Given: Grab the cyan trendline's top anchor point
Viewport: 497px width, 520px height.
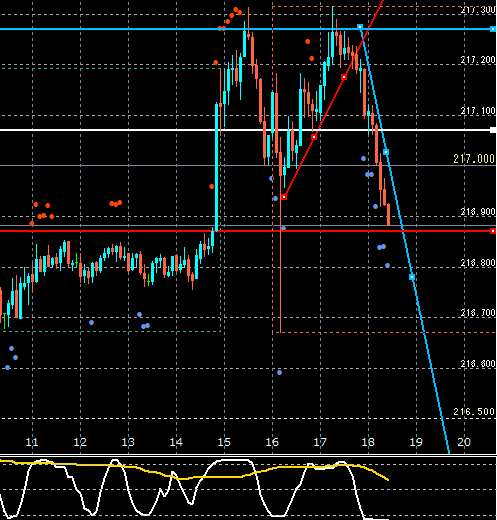Looking at the screenshot, I should coord(360,27).
